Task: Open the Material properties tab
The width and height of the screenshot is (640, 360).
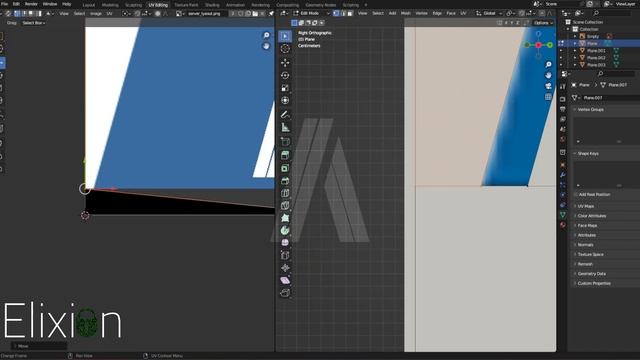Action: tap(563, 224)
